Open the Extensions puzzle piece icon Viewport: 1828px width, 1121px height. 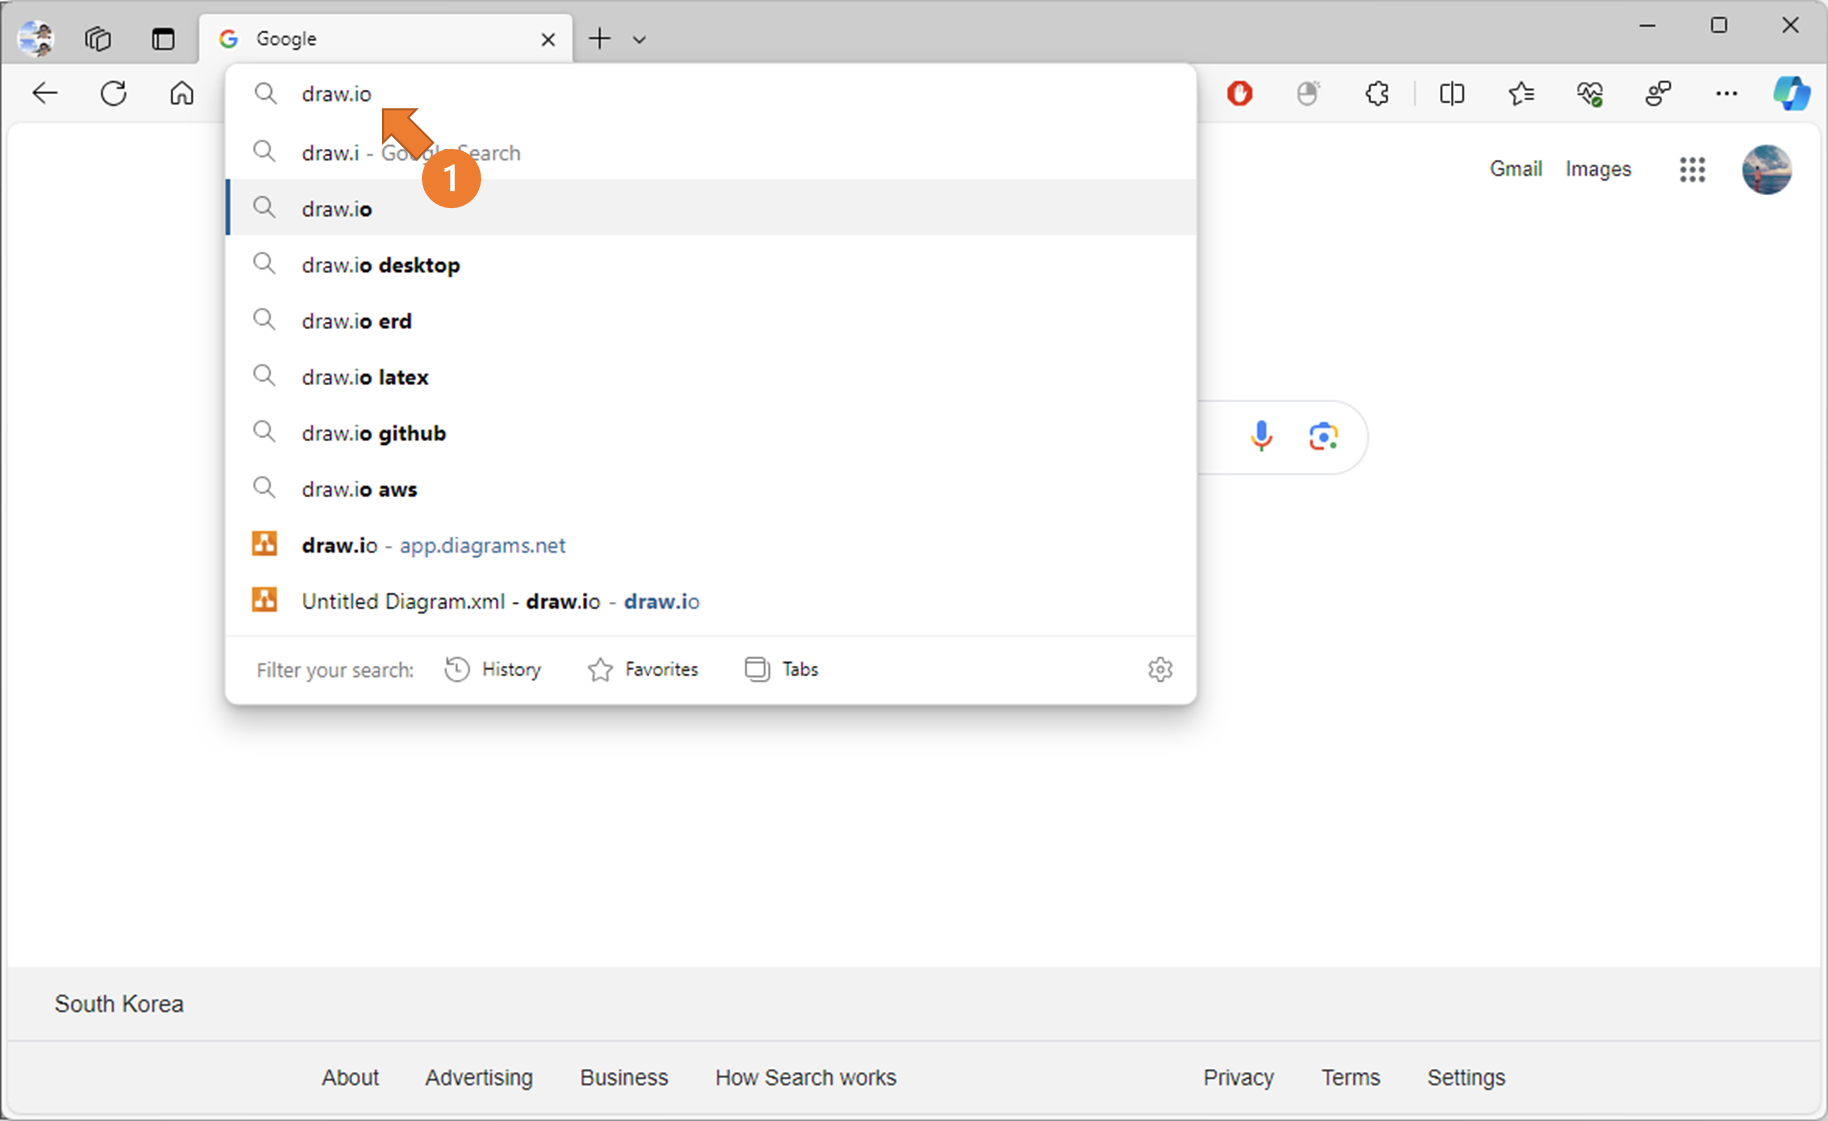coord(1377,94)
